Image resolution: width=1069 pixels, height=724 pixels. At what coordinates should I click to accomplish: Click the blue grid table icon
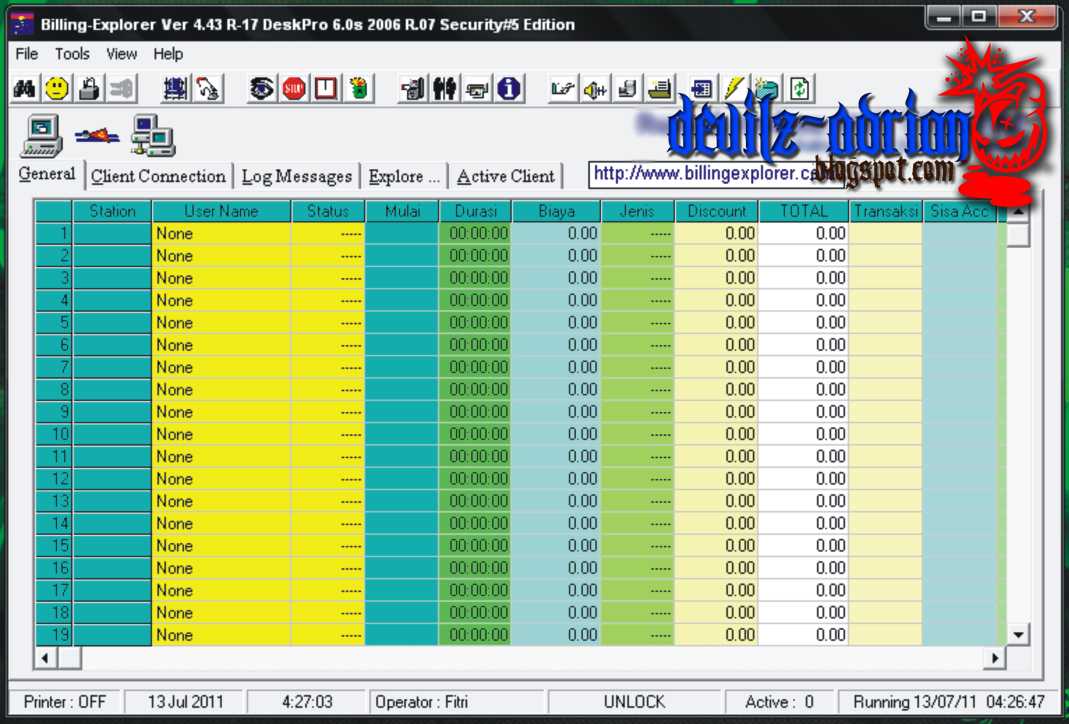tap(175, 89)
